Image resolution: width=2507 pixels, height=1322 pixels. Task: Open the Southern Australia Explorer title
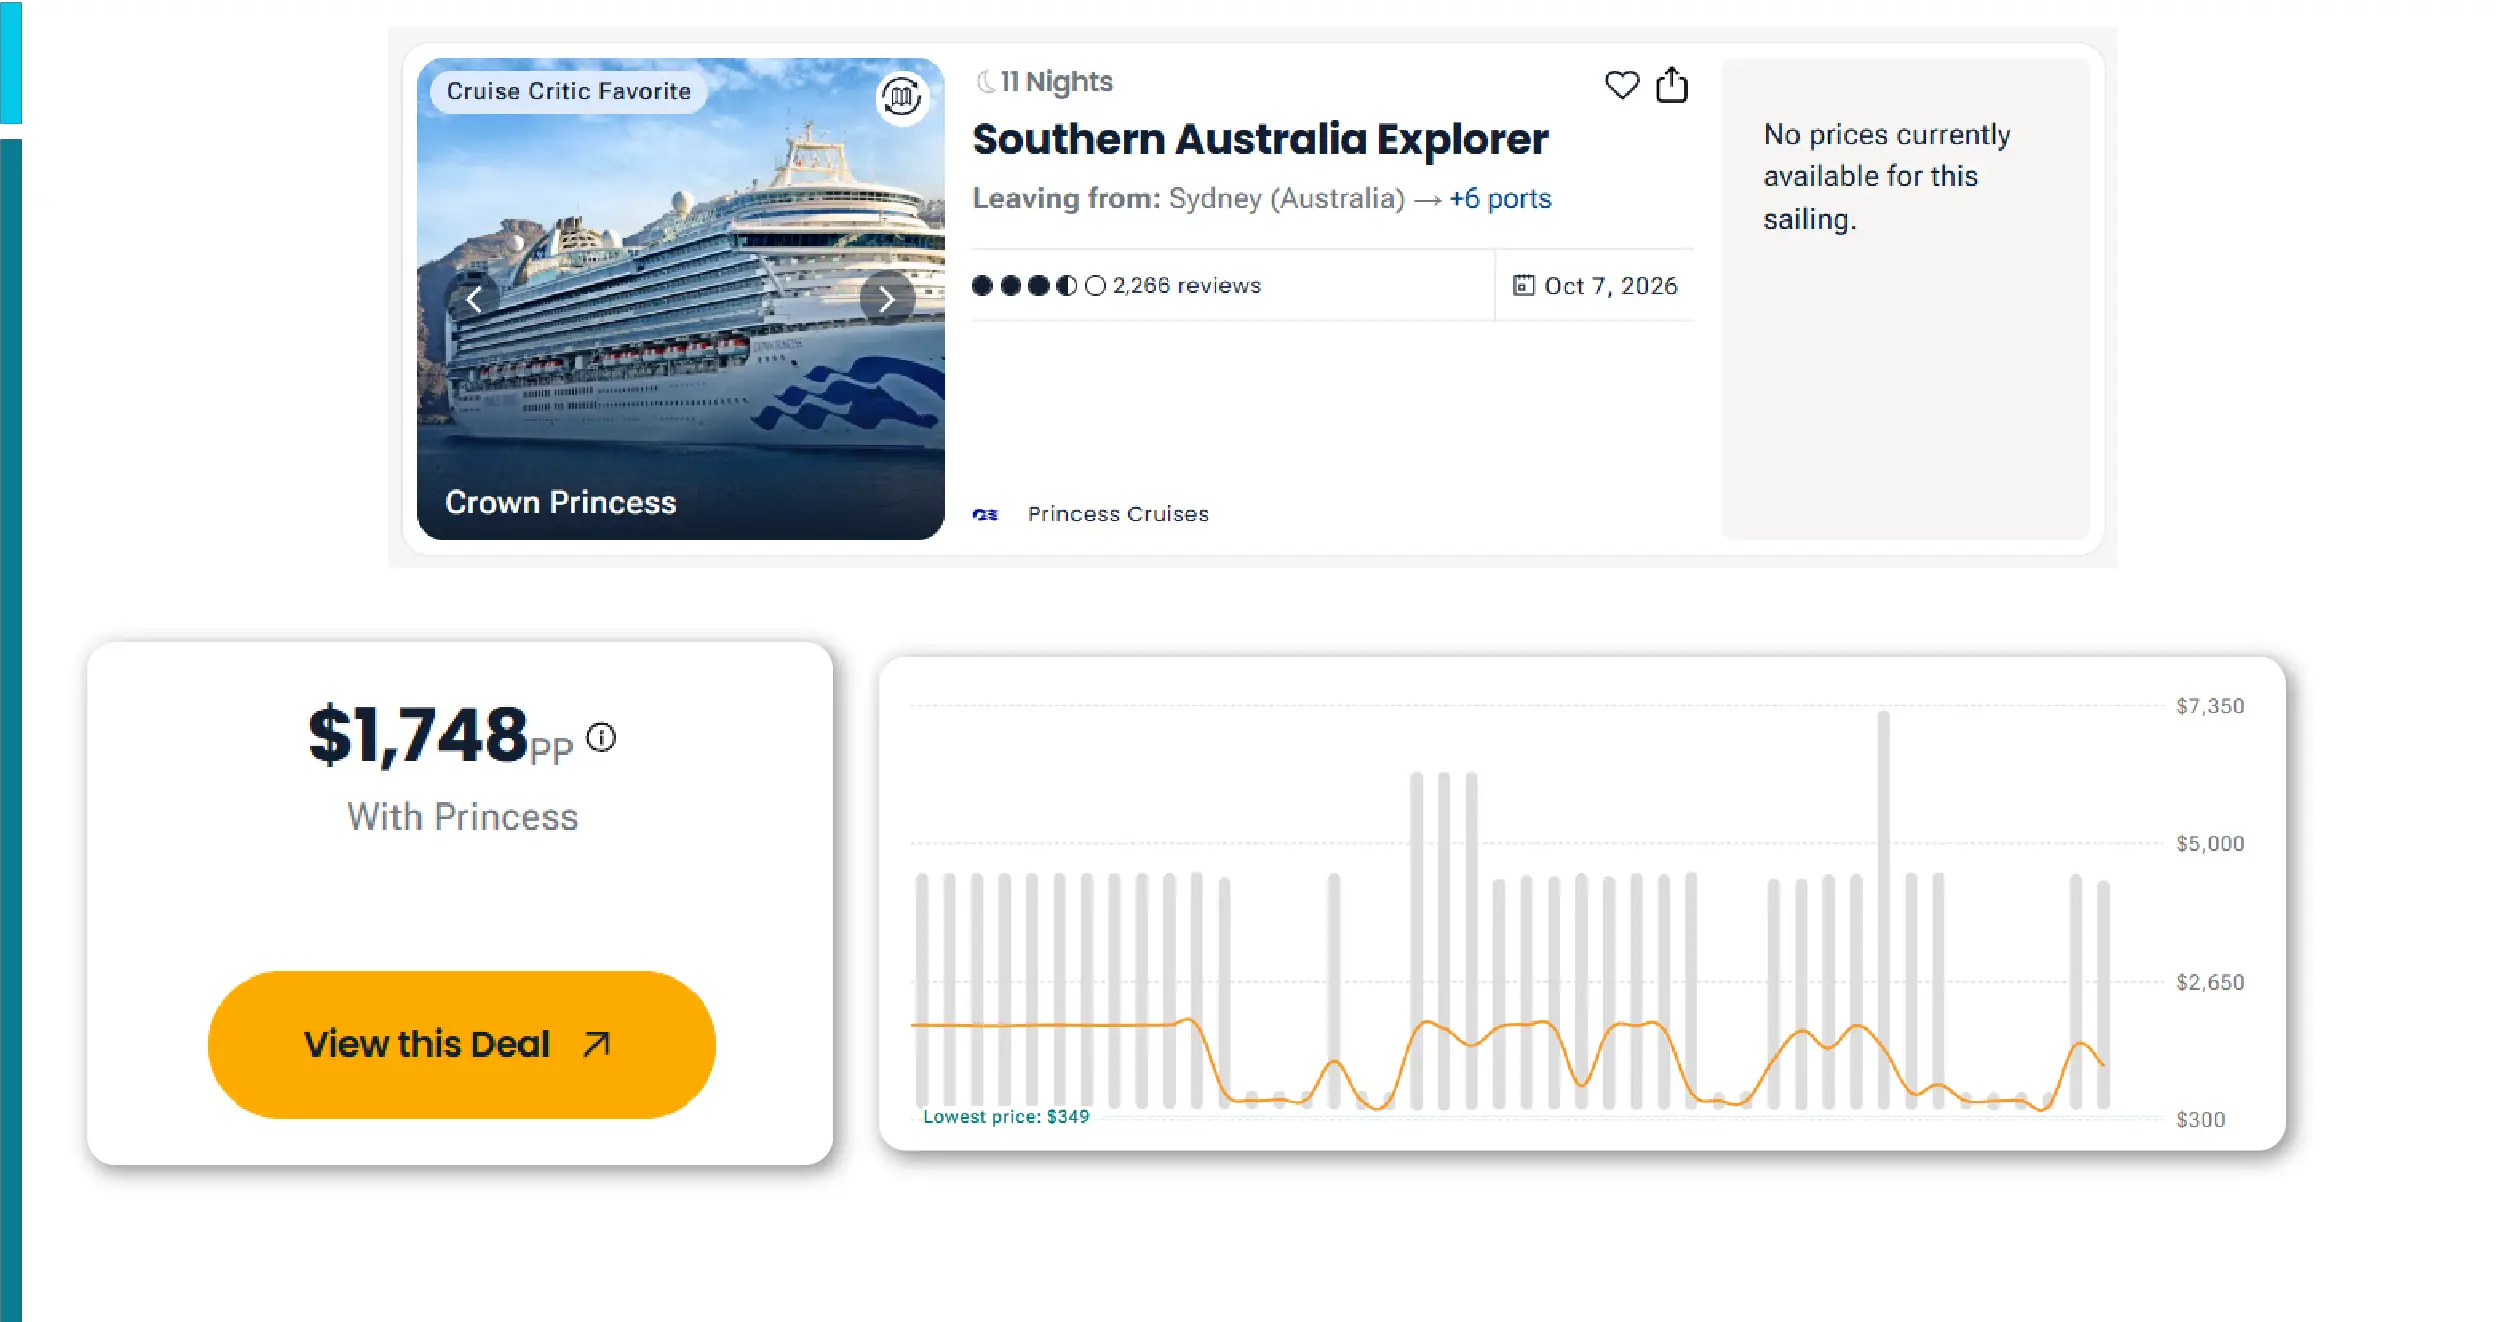[1259, 140]
